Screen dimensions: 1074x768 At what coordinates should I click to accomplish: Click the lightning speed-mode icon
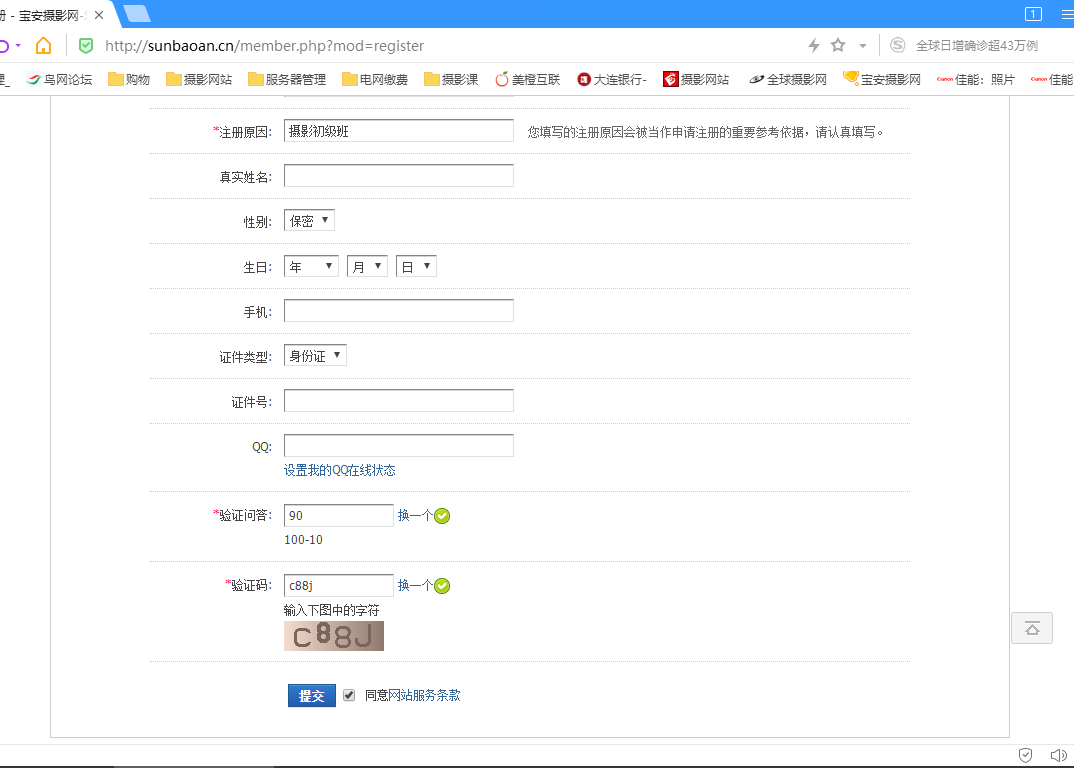[814, 45]
